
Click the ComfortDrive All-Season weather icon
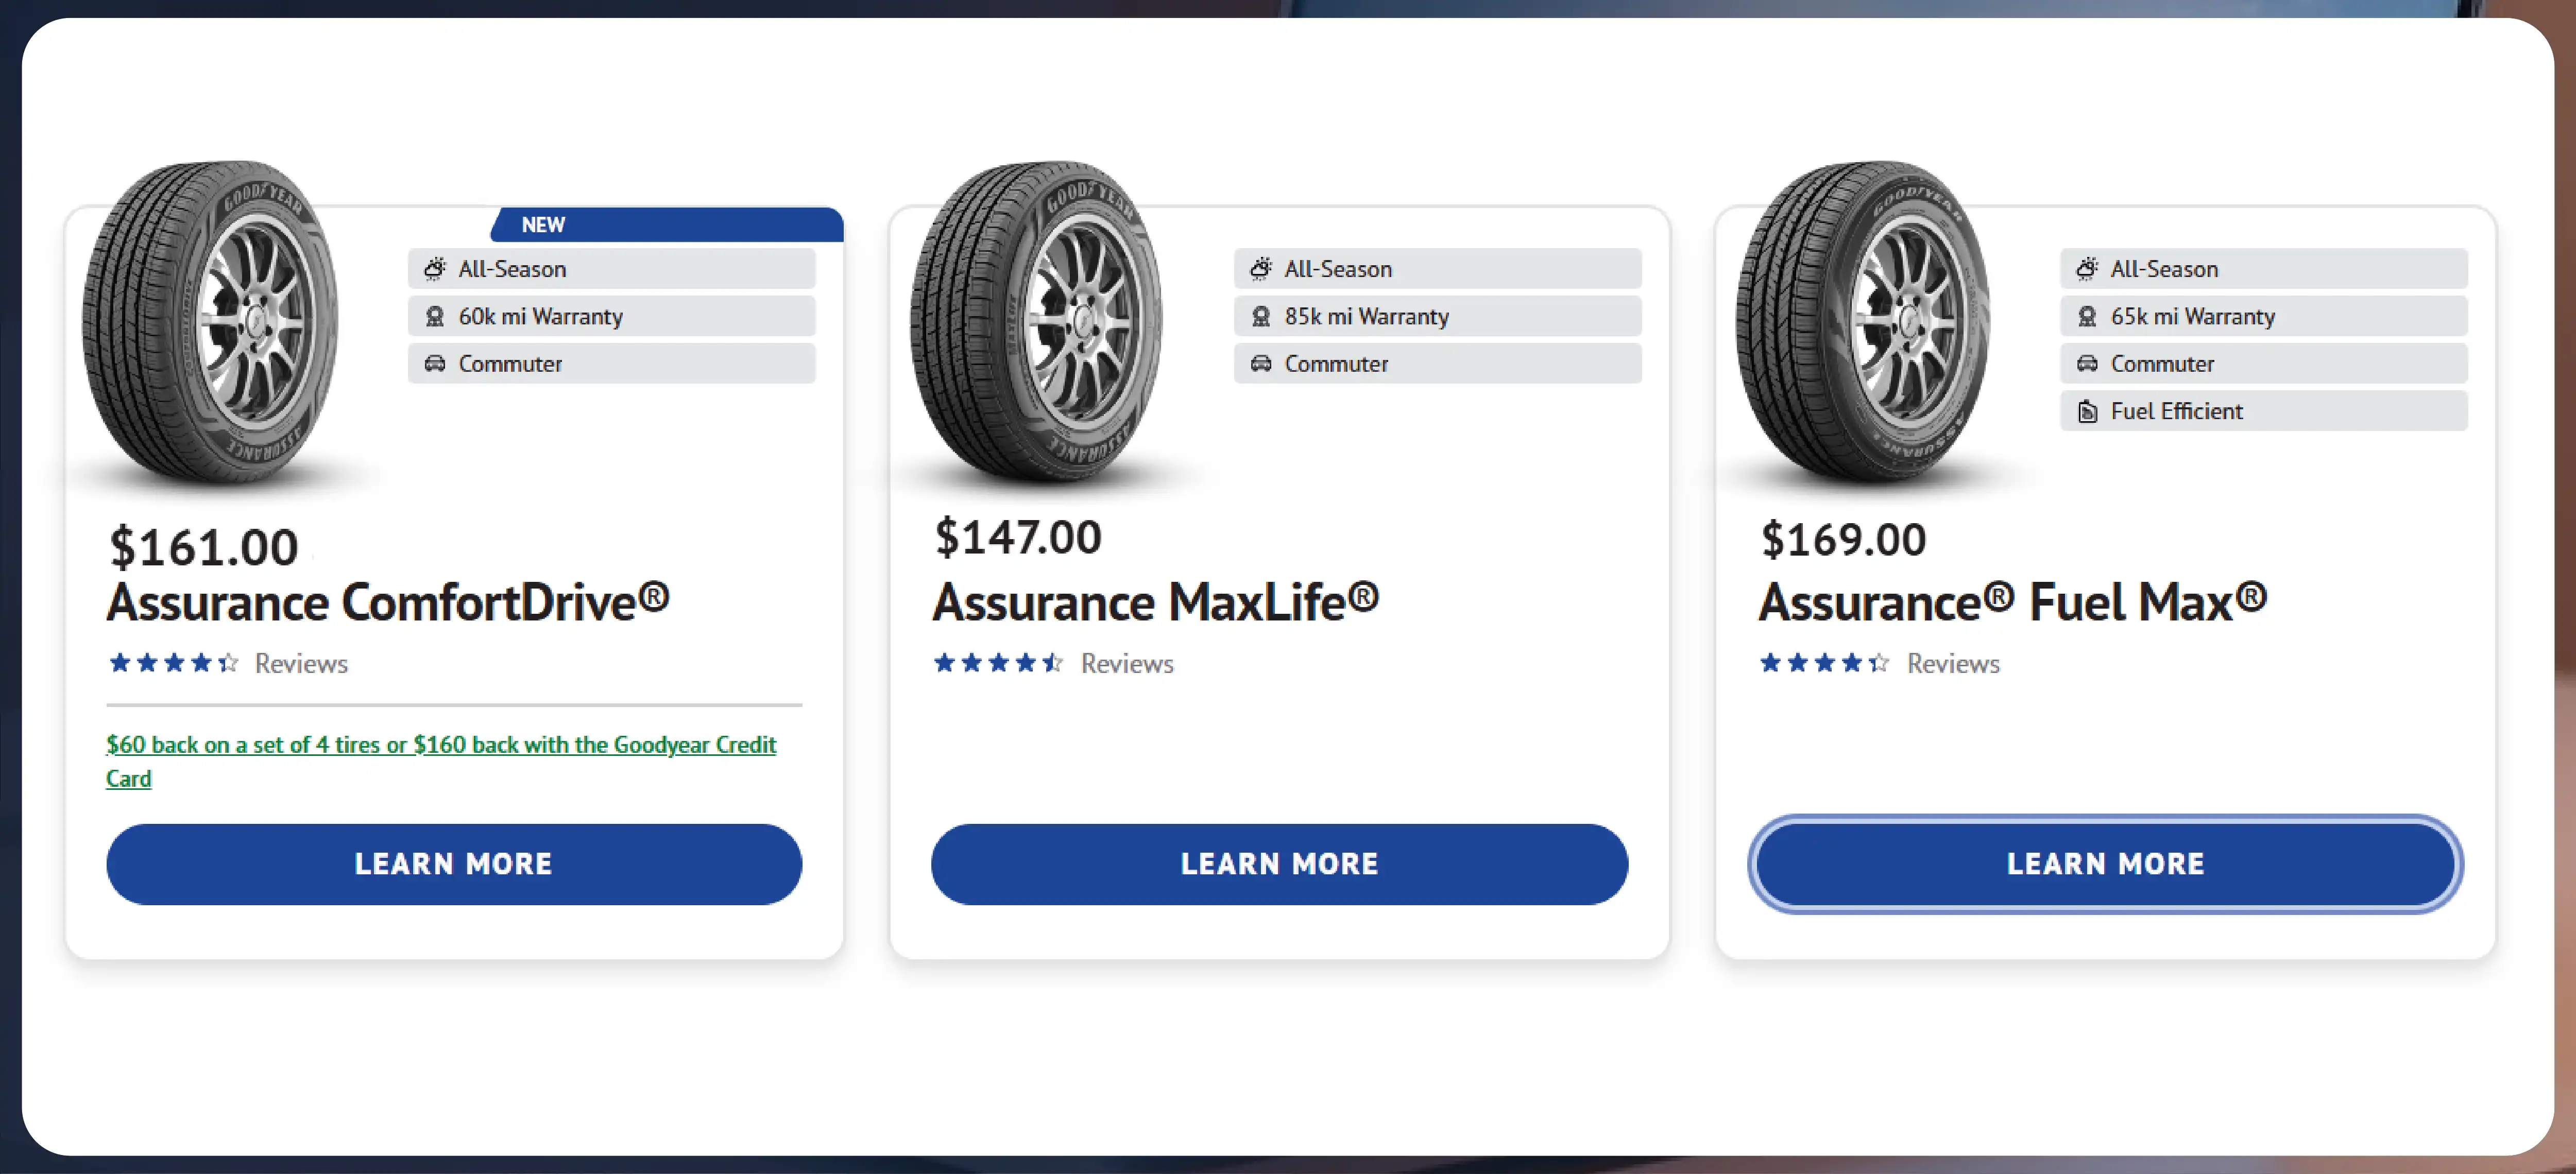[434, 269]
